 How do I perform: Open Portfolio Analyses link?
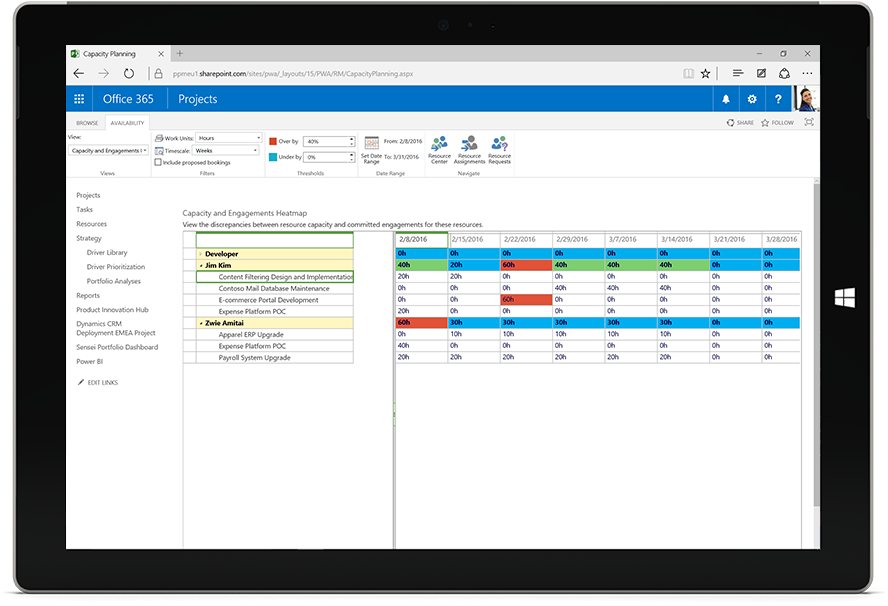(113, 281)
